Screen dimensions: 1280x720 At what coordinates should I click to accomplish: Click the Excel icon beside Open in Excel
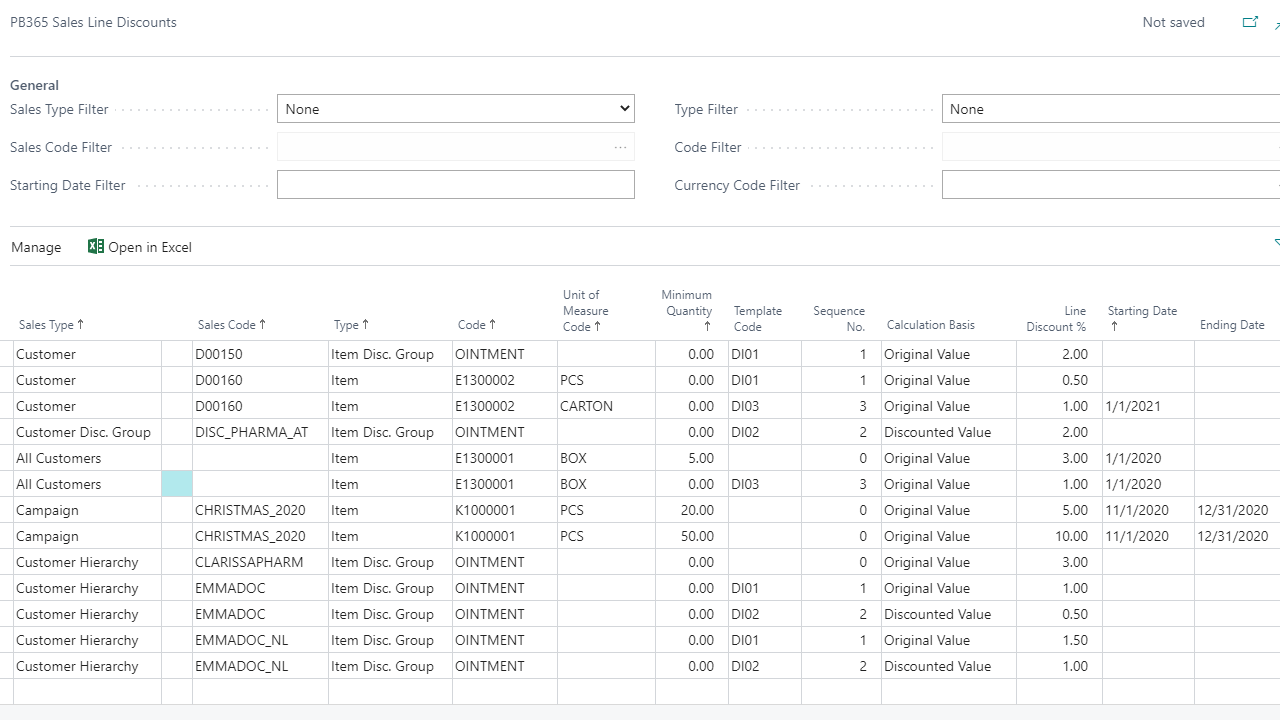click(x=96, y=246)
